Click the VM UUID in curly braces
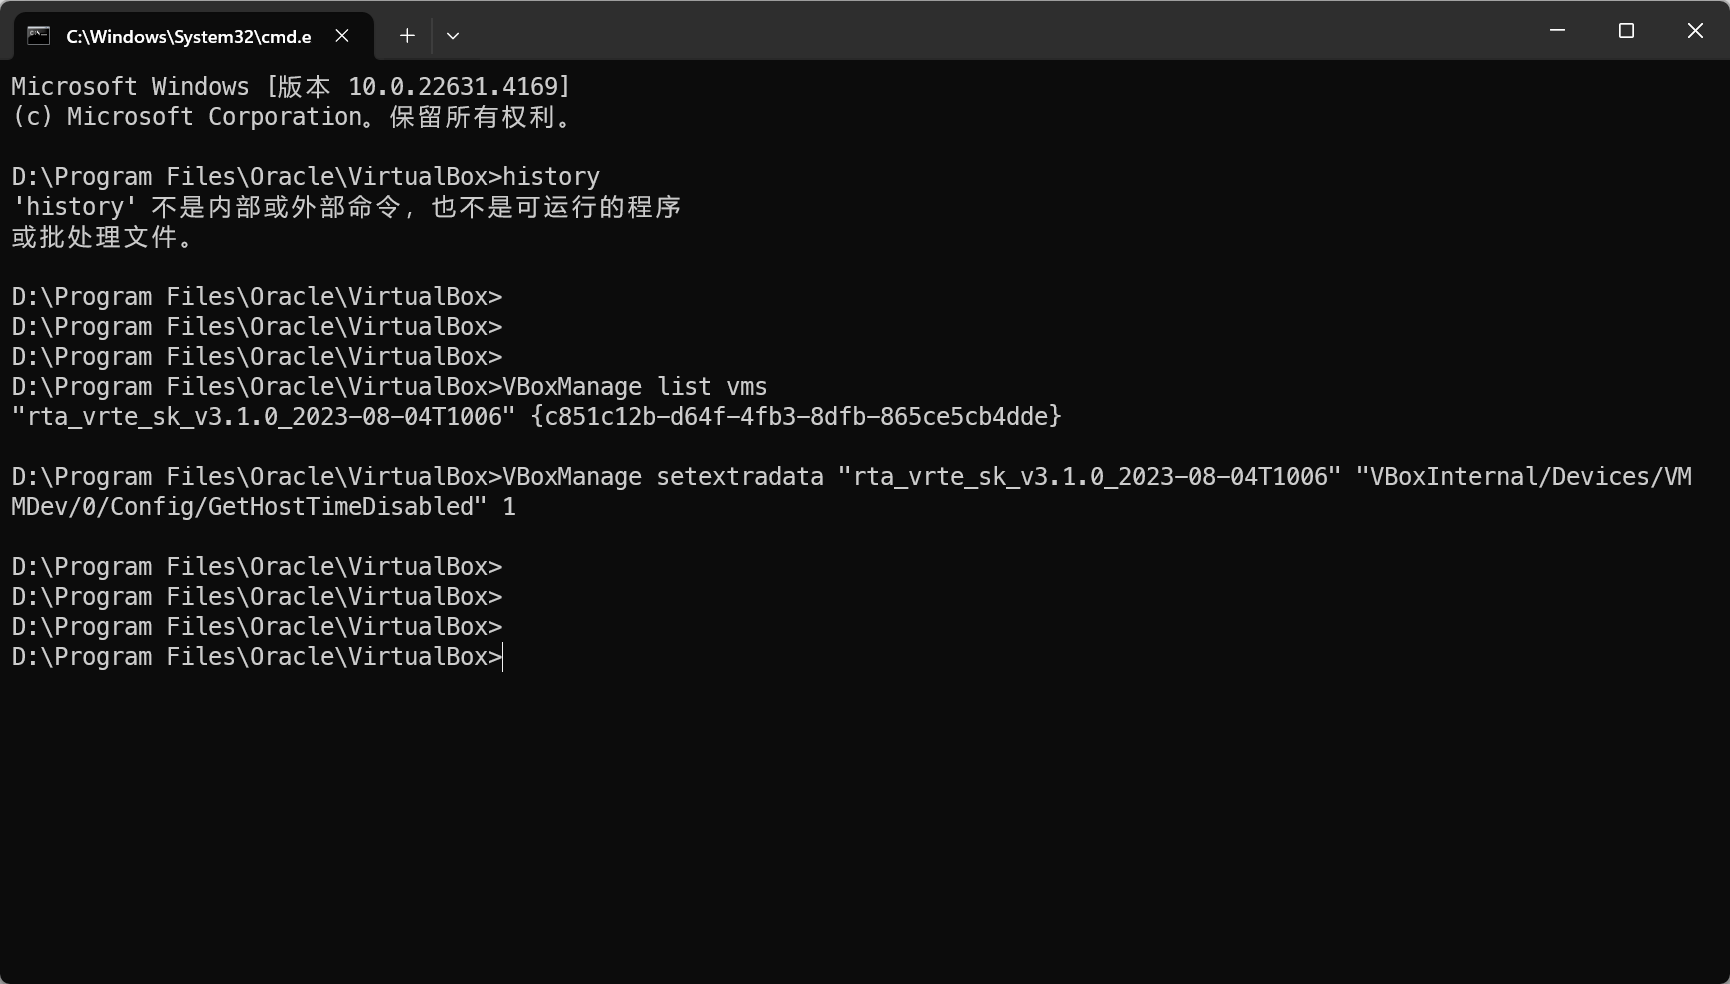Screen dimensions: 1730x984 pos(796,417)
